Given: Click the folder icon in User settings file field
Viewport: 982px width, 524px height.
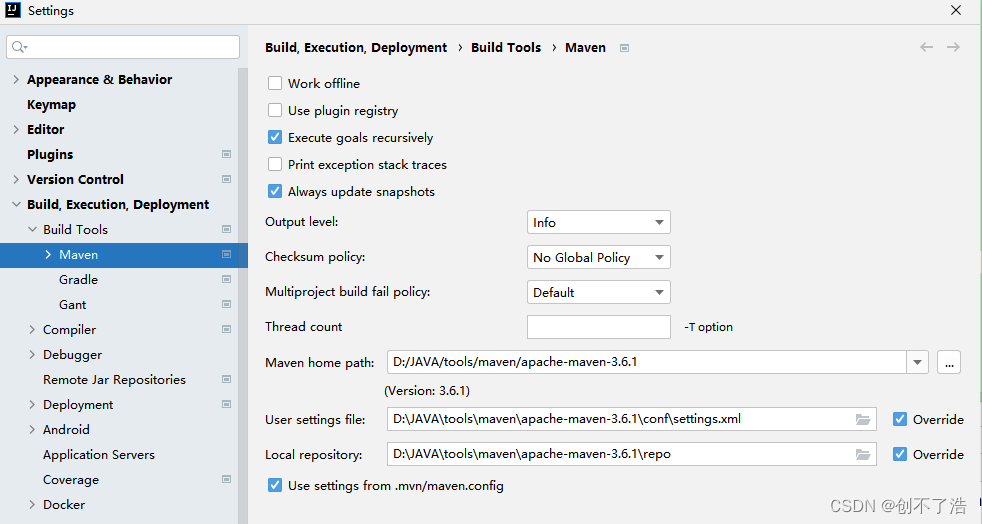Looking at the screenshot, I should pos(863,420).
